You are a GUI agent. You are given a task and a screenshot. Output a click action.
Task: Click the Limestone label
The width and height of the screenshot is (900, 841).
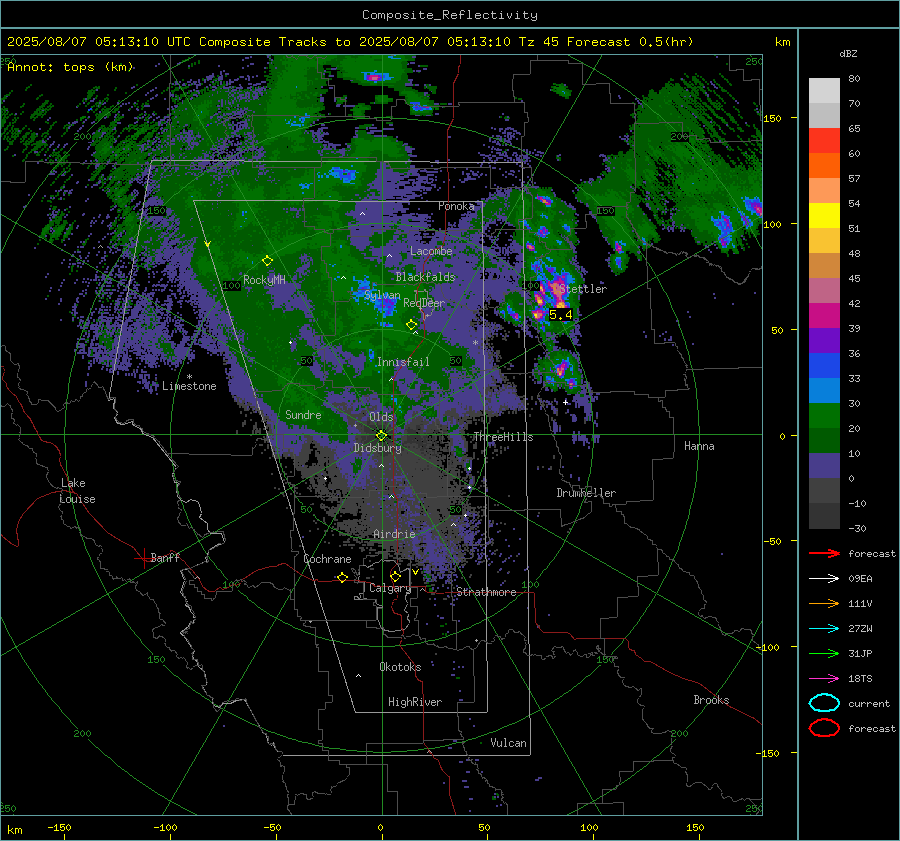click(189, 386)
